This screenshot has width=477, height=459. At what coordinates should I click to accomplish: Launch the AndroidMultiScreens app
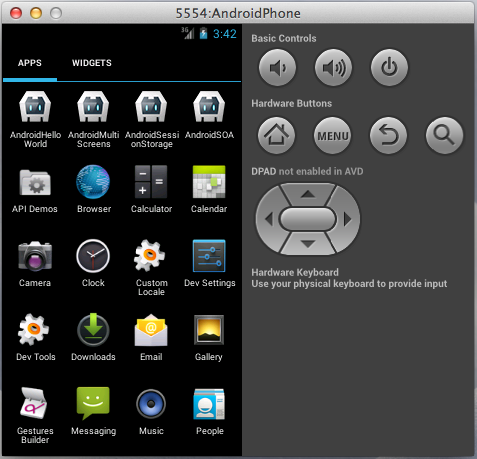[x=93, y=119]
